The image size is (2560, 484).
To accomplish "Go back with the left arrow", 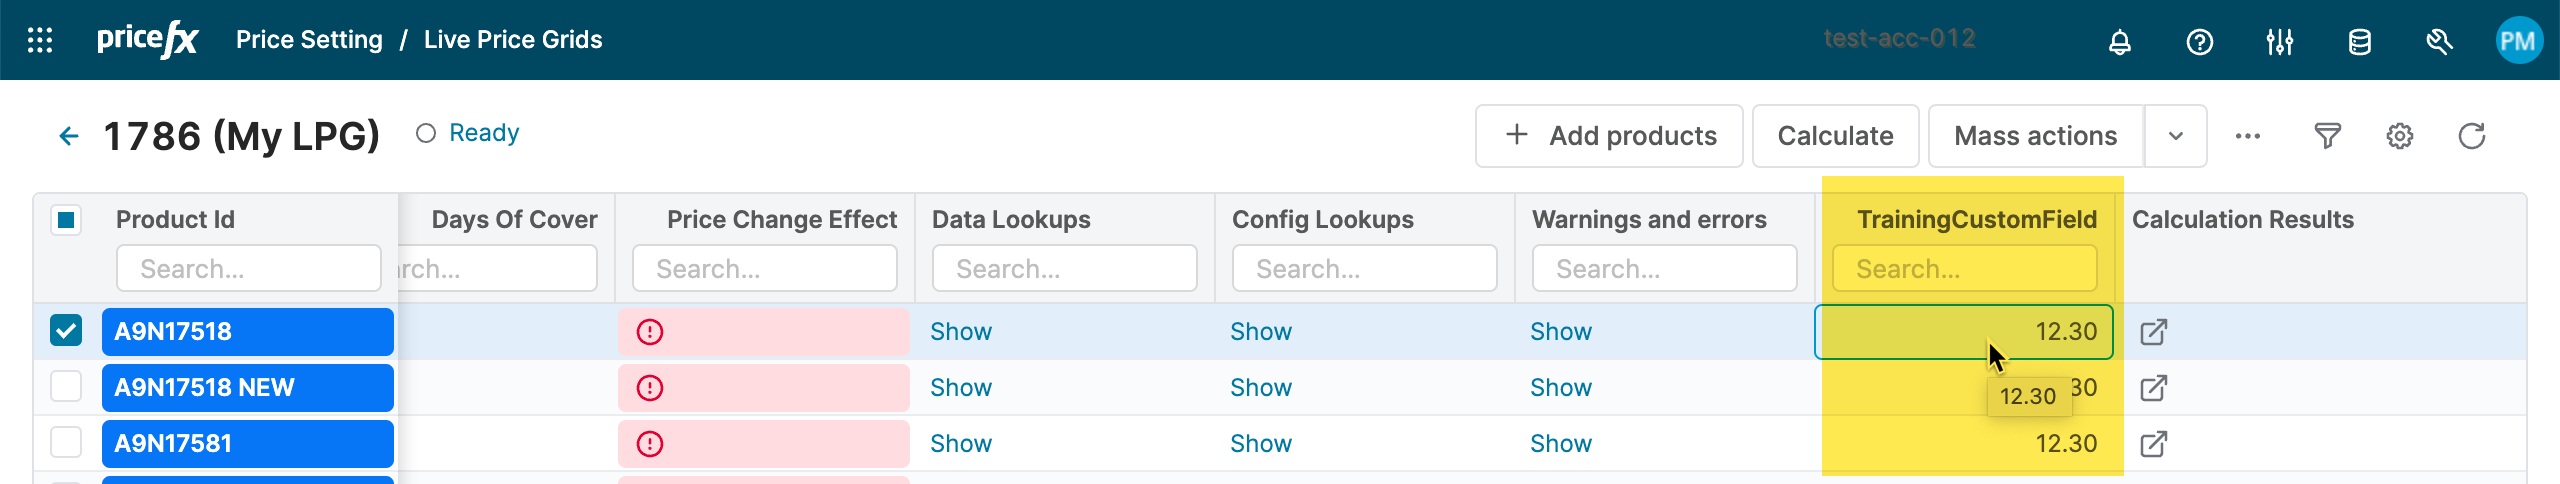I will click(x=68, y=136).
